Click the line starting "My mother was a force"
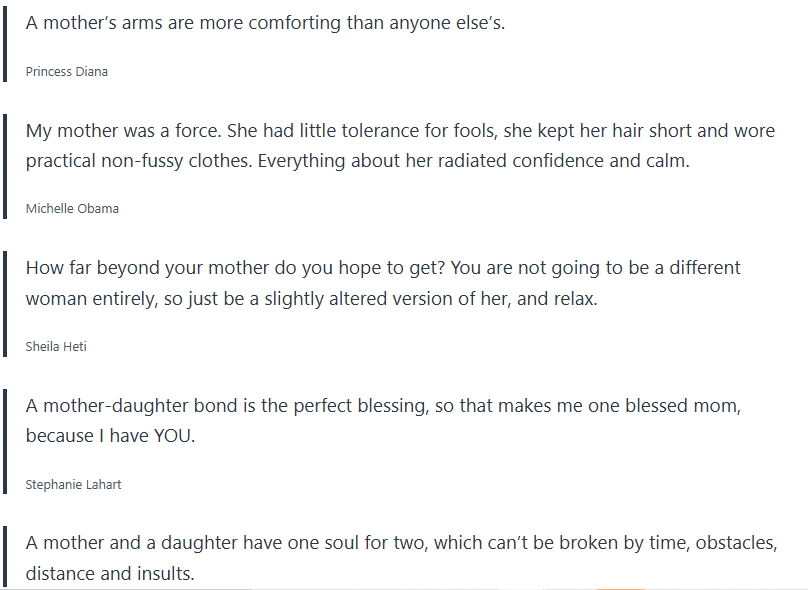The height and width of the screenshot is (590, 808). click(x=400, y=131)
